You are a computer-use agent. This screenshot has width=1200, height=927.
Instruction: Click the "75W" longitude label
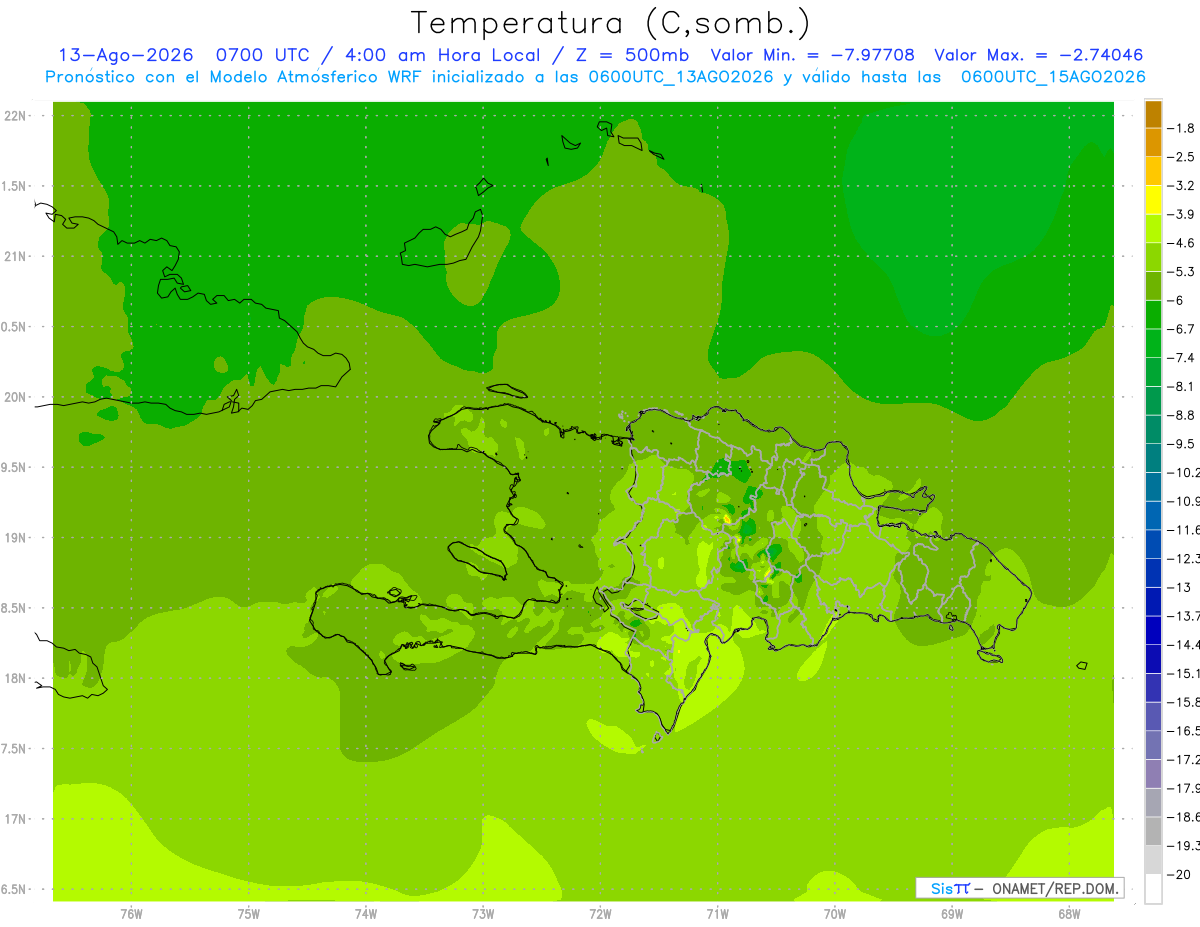point(248,914)
